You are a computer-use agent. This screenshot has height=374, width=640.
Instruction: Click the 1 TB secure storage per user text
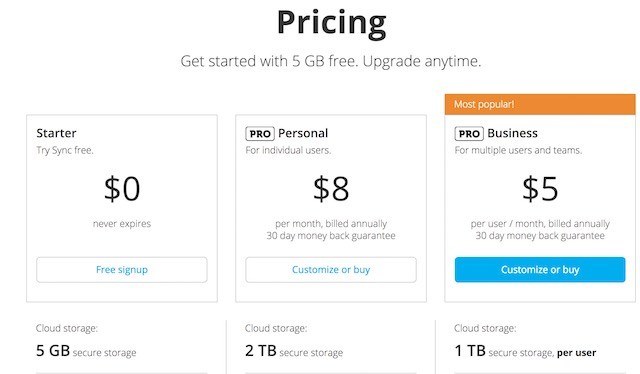pos(525,351)
